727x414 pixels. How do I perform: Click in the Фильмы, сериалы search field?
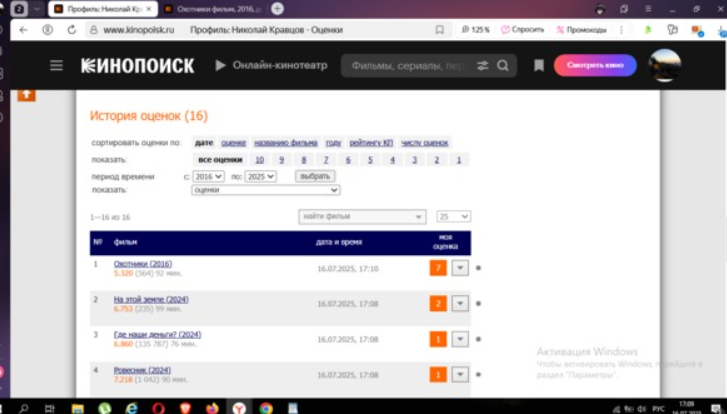click(x=408, y=66)
